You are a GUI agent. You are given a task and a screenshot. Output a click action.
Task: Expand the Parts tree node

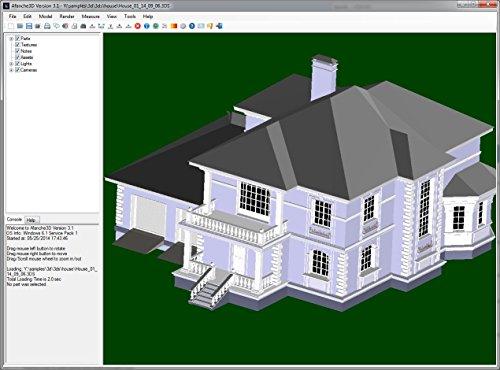11,39
